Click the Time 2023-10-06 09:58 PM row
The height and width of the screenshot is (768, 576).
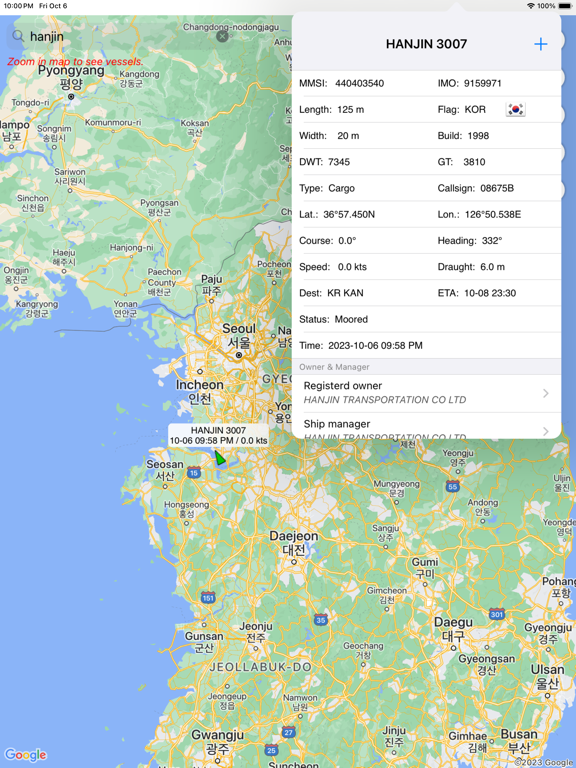tap(426, 345)
